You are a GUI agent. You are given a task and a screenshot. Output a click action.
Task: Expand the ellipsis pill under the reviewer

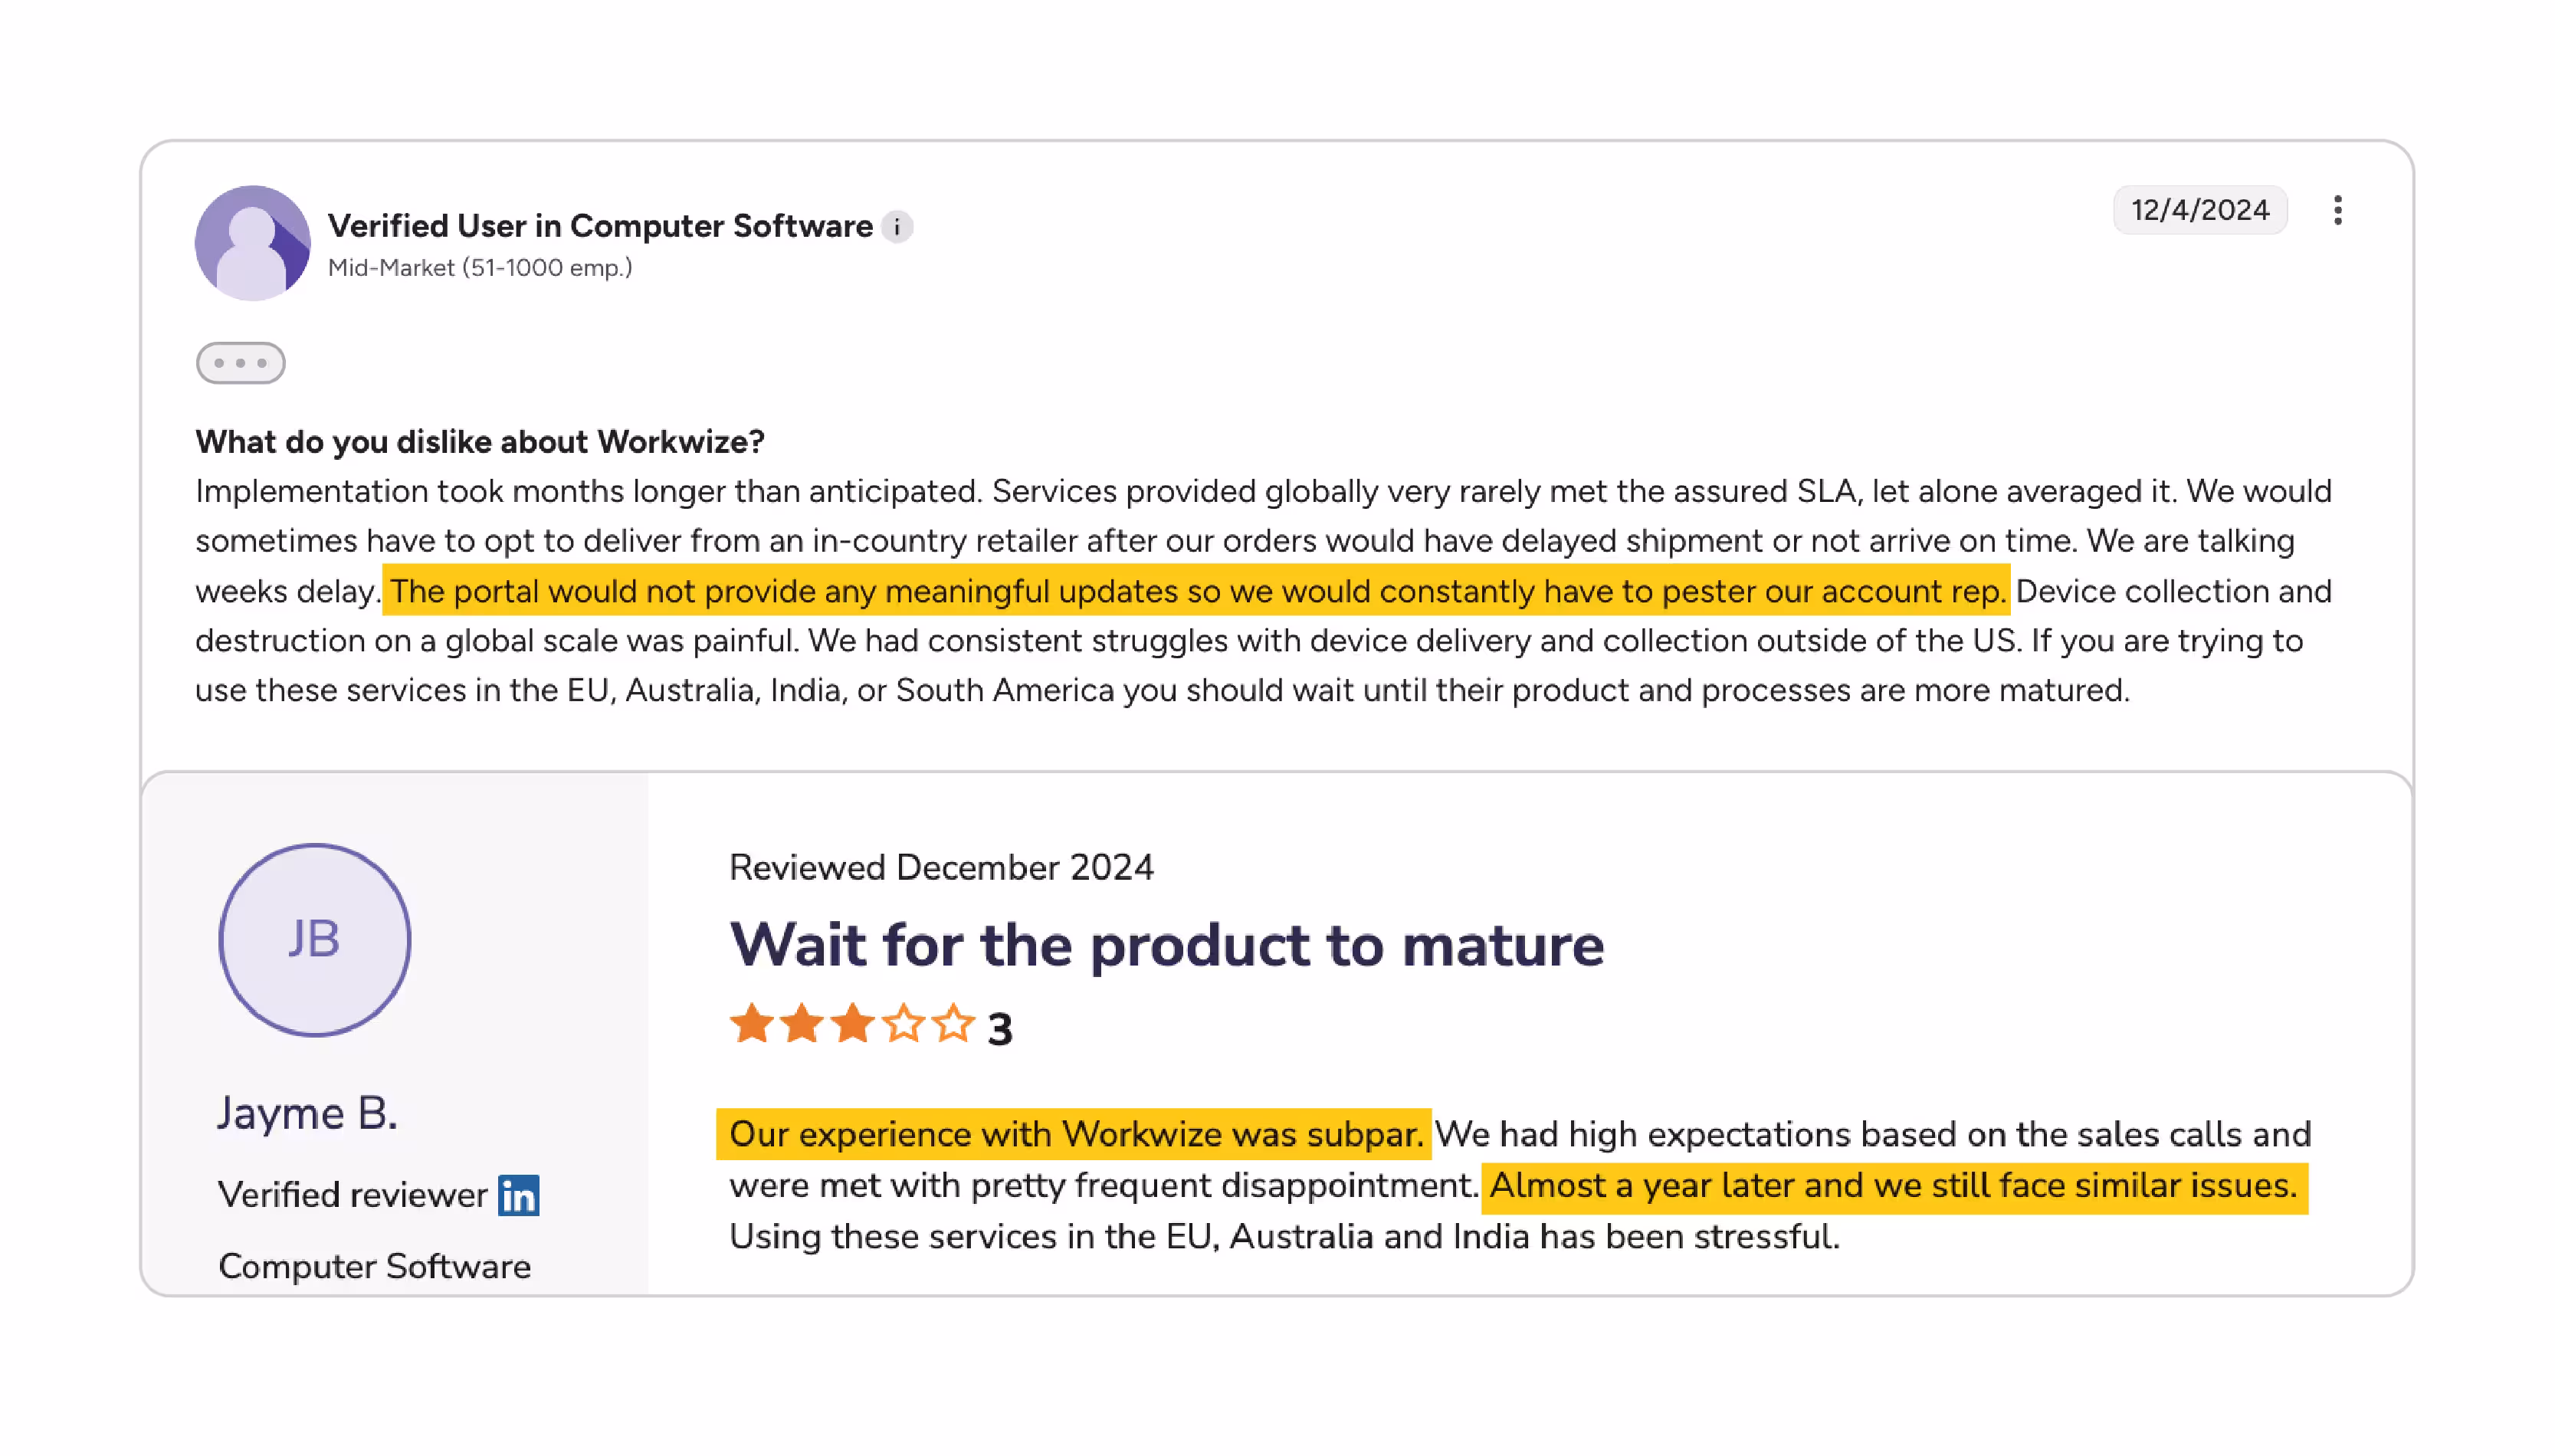pyautogui.click(x=240, y=363)
